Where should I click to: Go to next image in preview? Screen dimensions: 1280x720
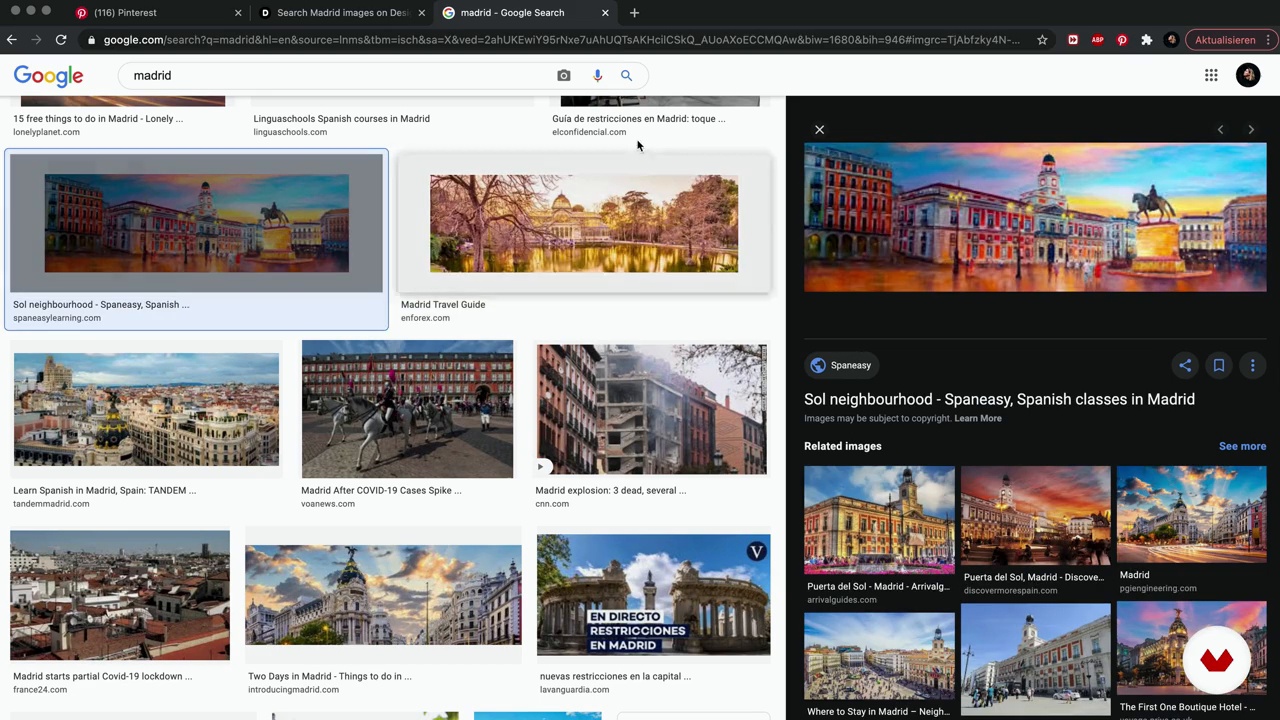1251,129
